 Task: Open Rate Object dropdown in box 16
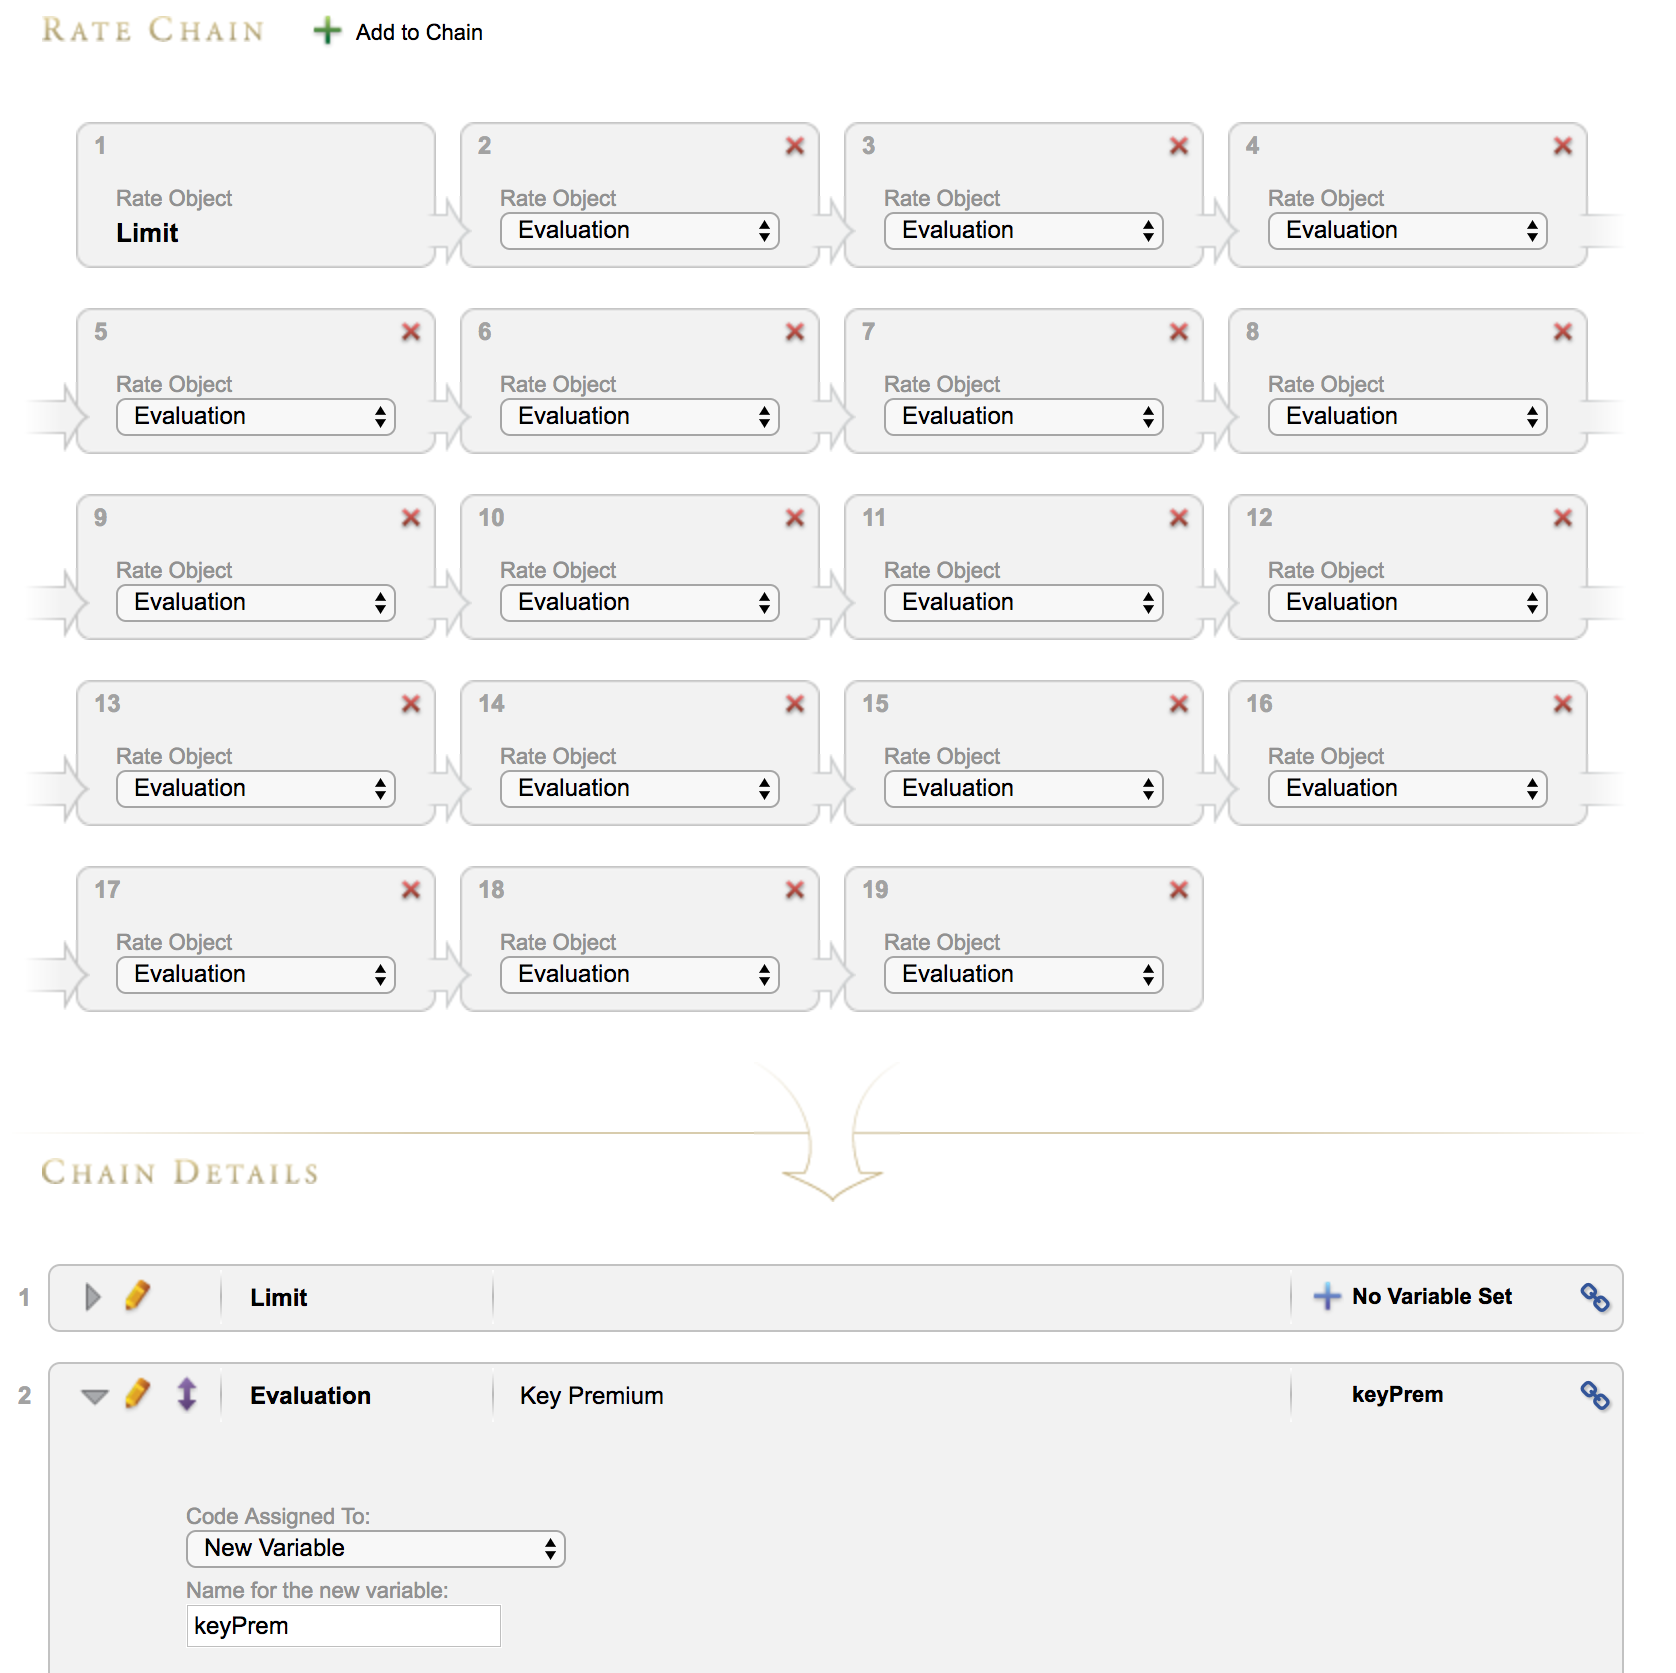point(1407,789)
